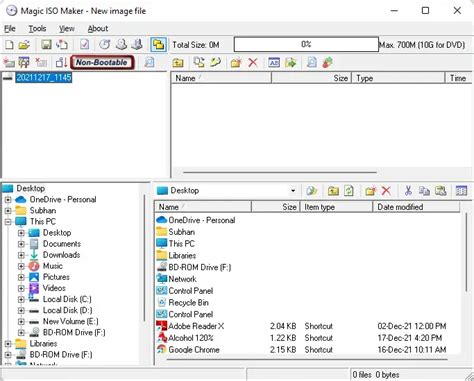Screen dimensions: 474x381
Task: Expand New Volume (E:) tree node
Action: tap(21, 322)
